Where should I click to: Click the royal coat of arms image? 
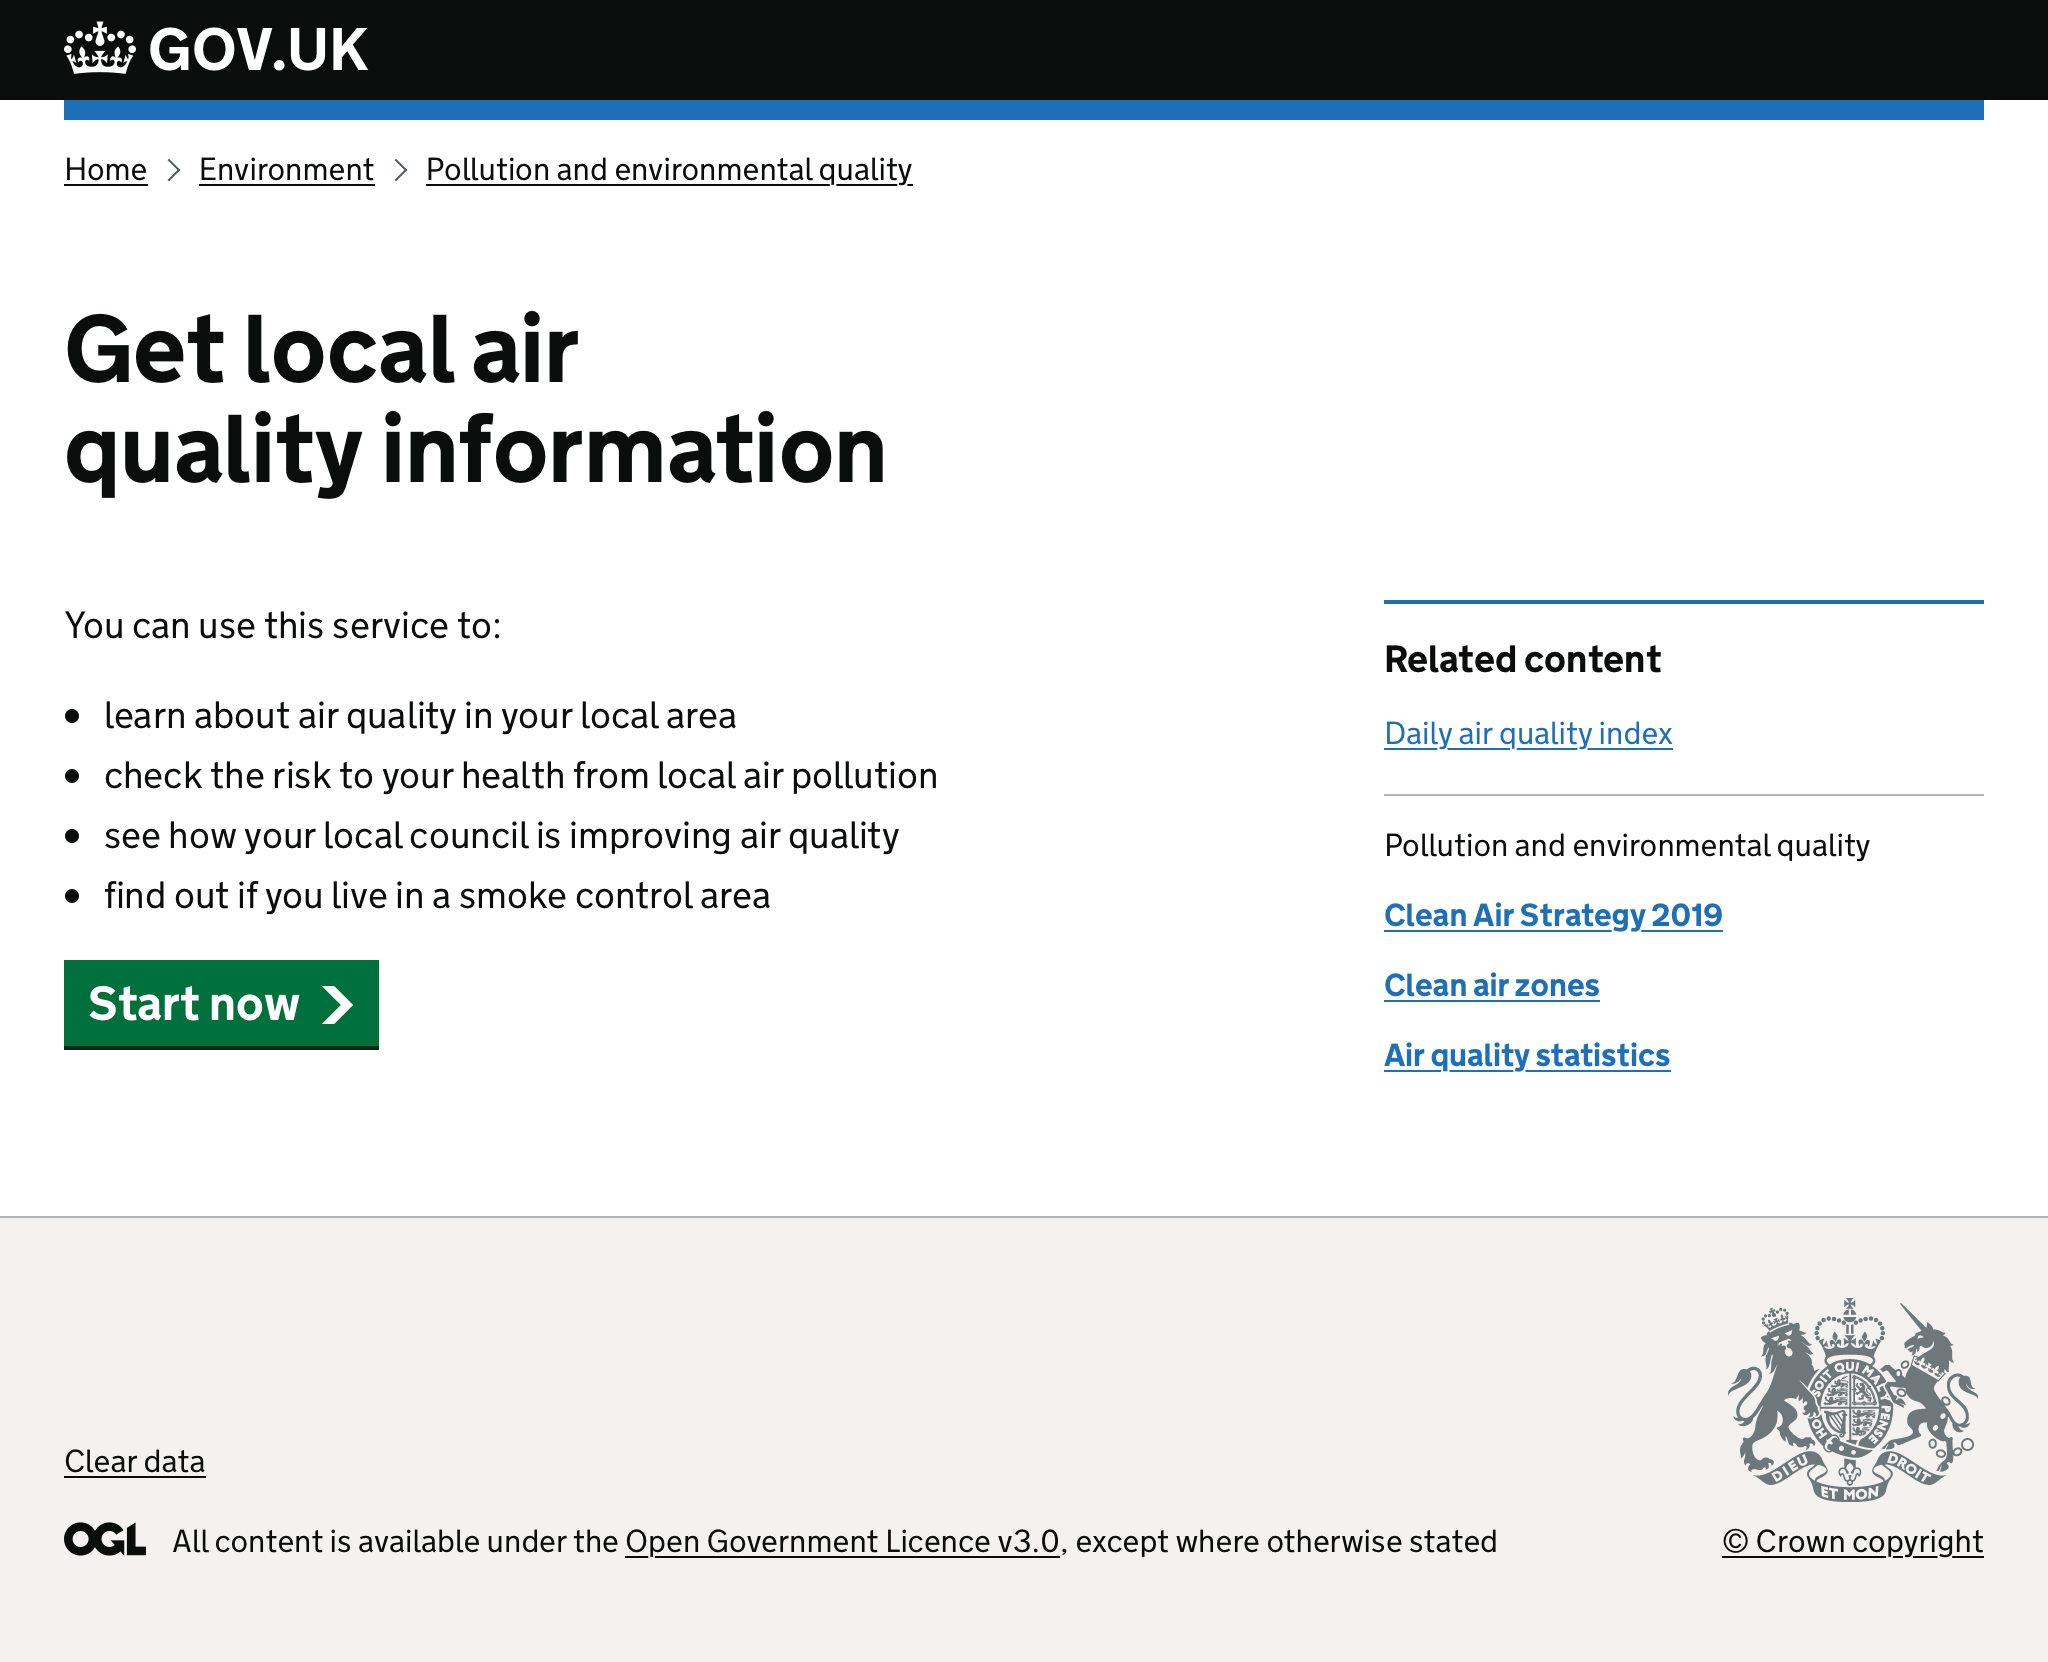tap(1853, 1400)
